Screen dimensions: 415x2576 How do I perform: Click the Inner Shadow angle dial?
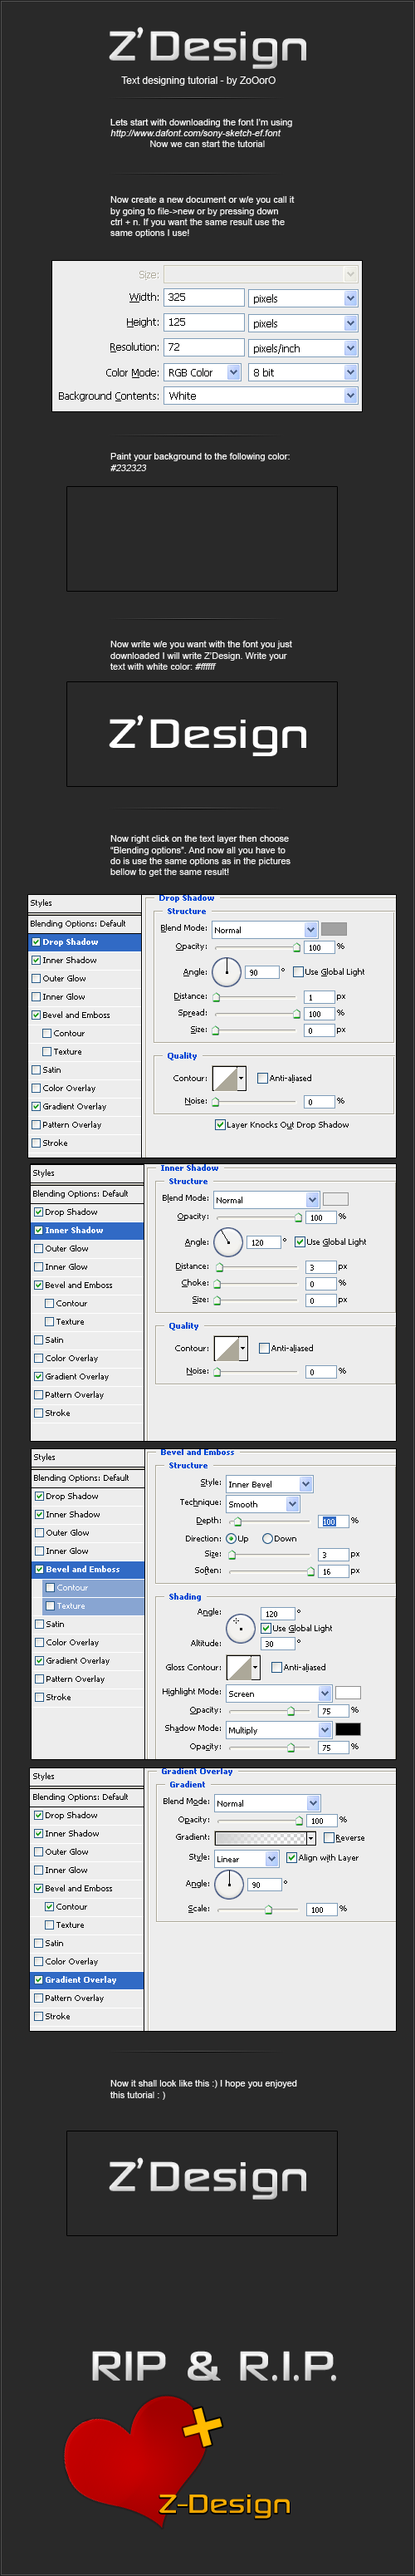click(229, 1241)
